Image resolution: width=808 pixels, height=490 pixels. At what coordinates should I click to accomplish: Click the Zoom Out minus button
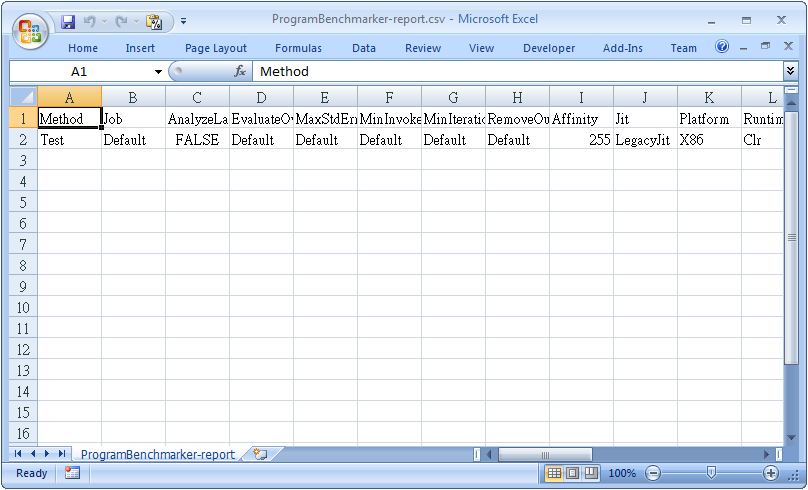pyautogui.click(x=652, y=473)
